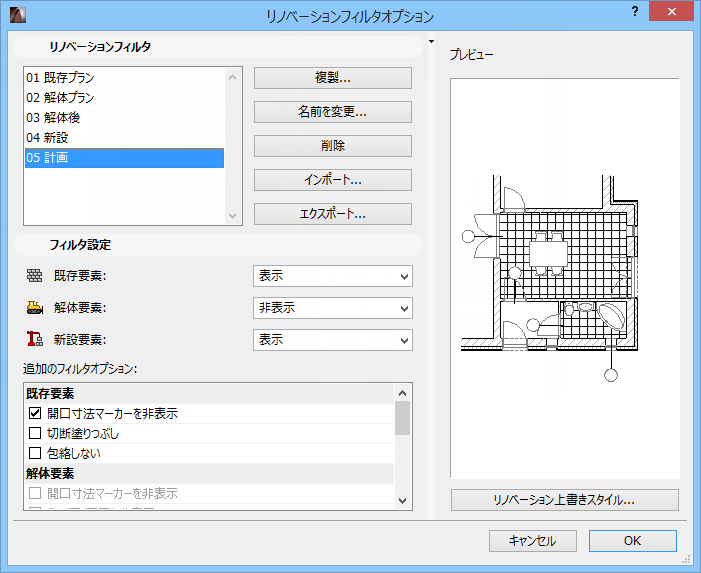The height and width of the screenshot is (573, 701).
Task: Click the down arrow of the options list scrollbar
Action: [402, 501]
